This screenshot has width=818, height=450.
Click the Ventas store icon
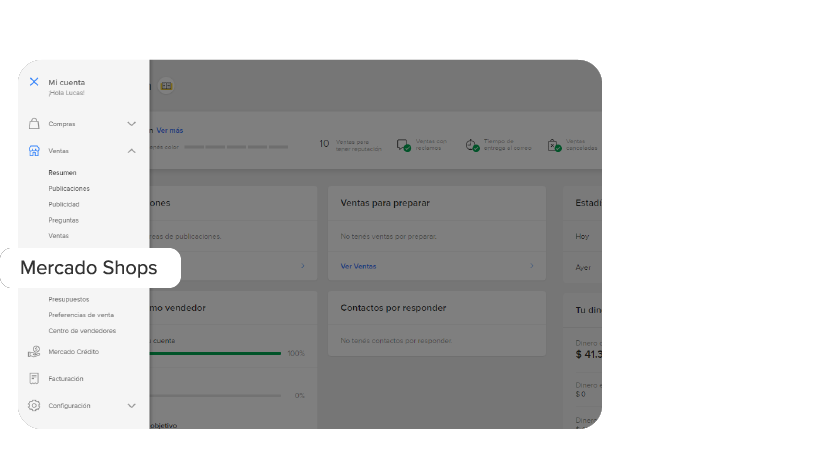click(x=34, y=151)
